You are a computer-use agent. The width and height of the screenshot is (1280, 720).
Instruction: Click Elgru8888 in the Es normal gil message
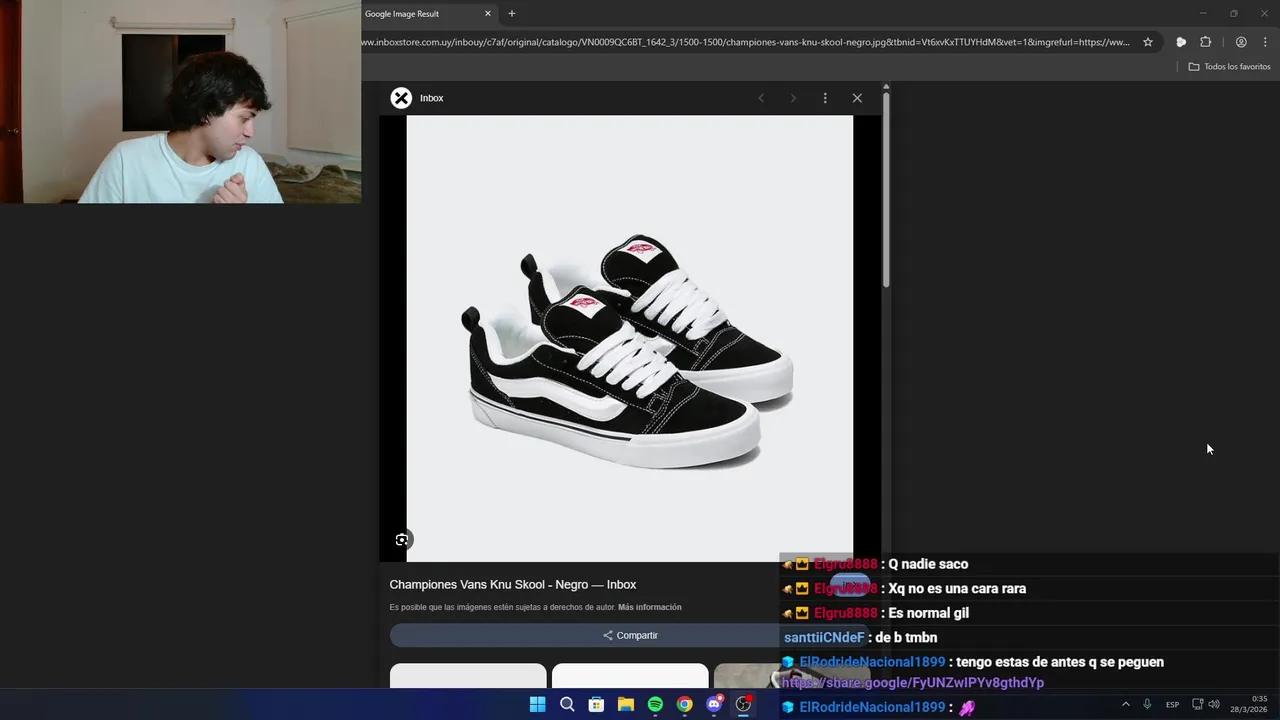pyautogui.click(x=845, y=613)
